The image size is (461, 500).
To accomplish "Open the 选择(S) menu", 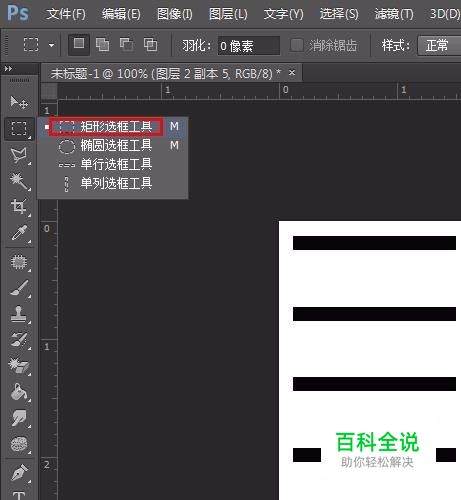I will pyautogui.click(x=339, y=14).
